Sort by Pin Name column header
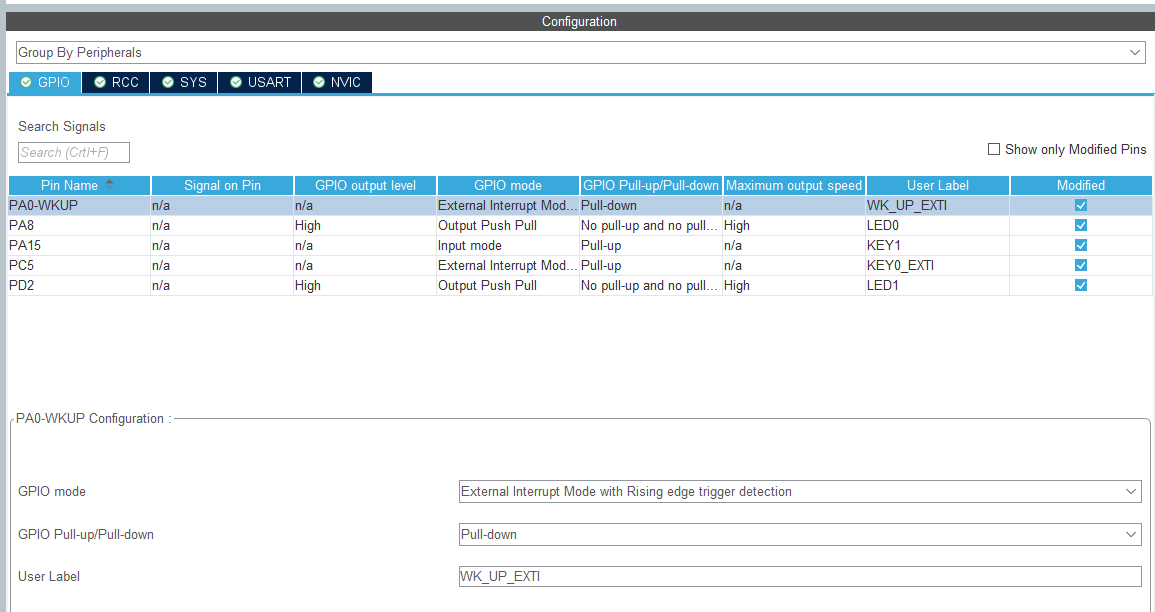The image size is (1155, 612). pos(69,185)
